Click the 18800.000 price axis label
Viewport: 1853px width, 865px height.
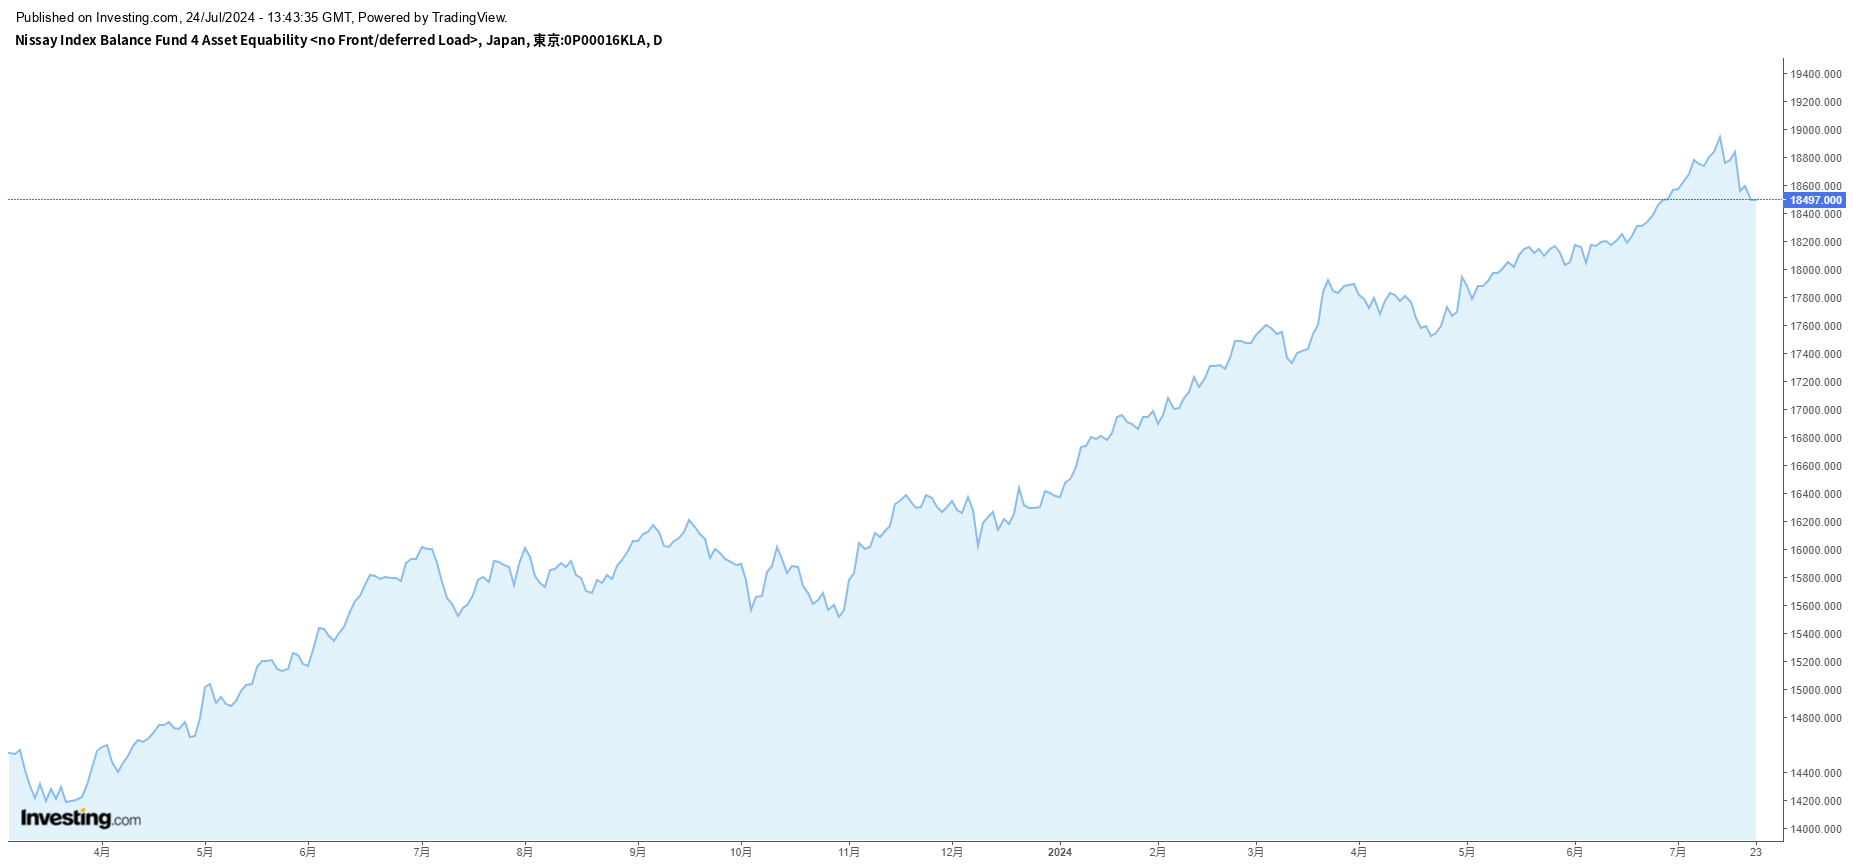(1816, 158)
